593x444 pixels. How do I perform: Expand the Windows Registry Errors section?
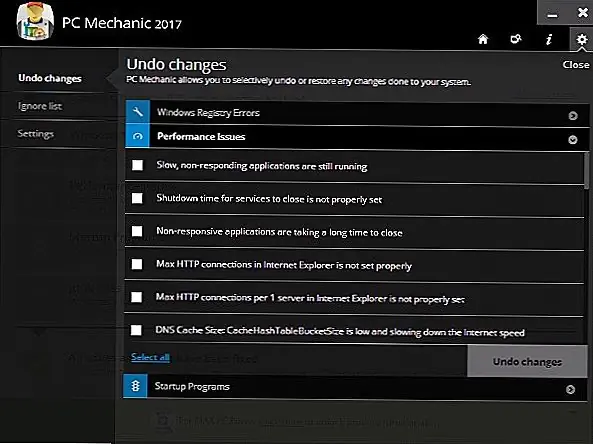(573, 115)
